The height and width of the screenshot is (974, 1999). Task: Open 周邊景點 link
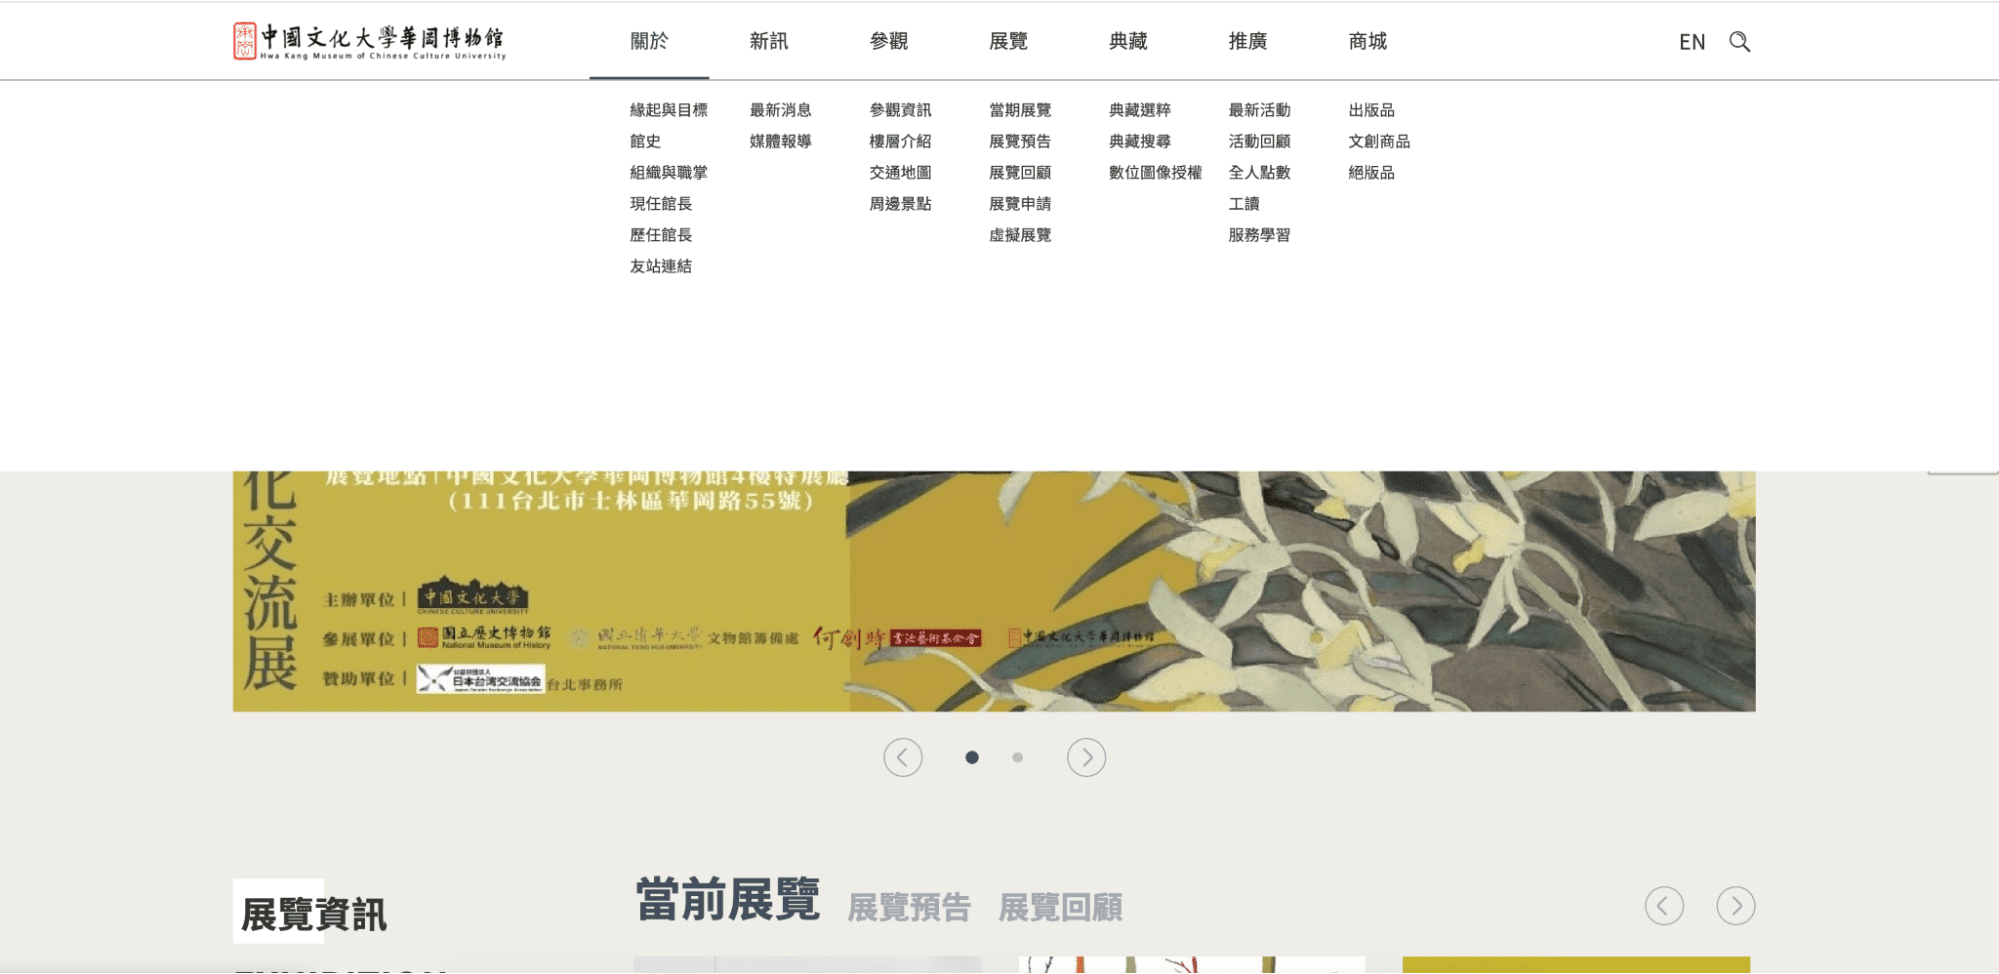pos(900,203)
